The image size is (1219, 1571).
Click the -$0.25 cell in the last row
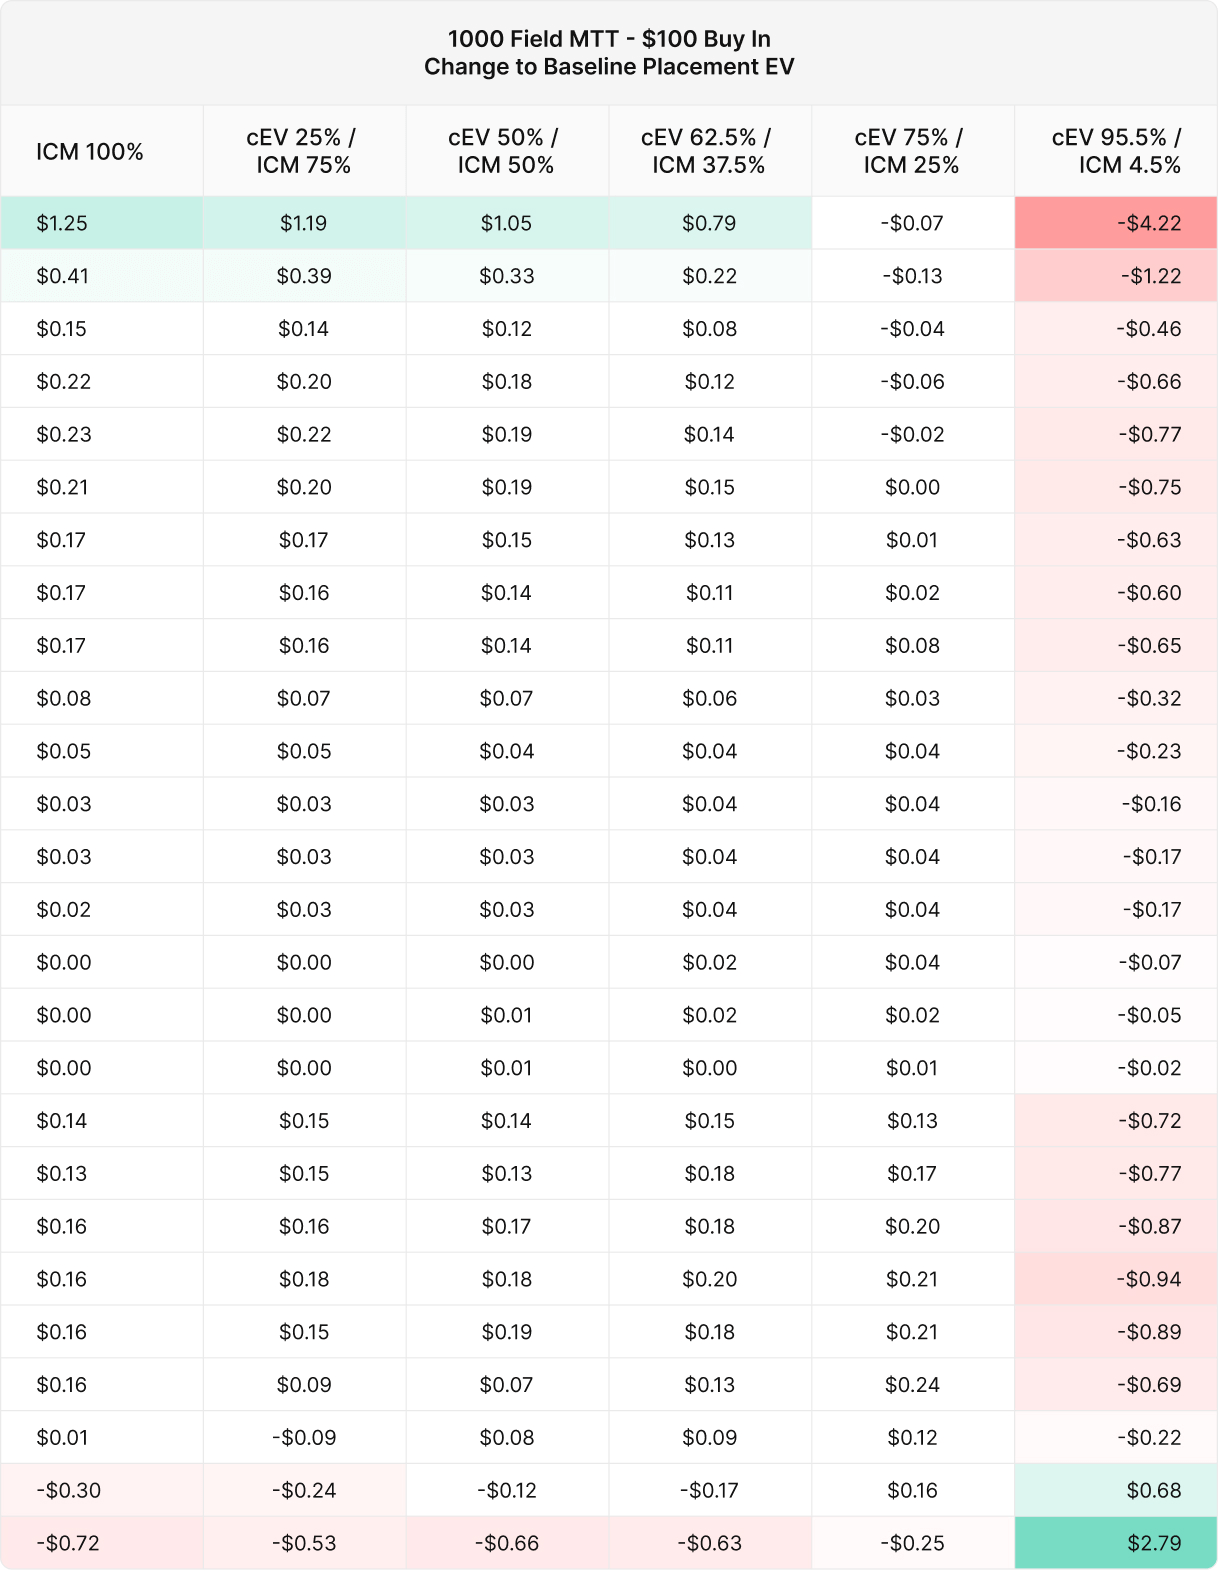912,1543
